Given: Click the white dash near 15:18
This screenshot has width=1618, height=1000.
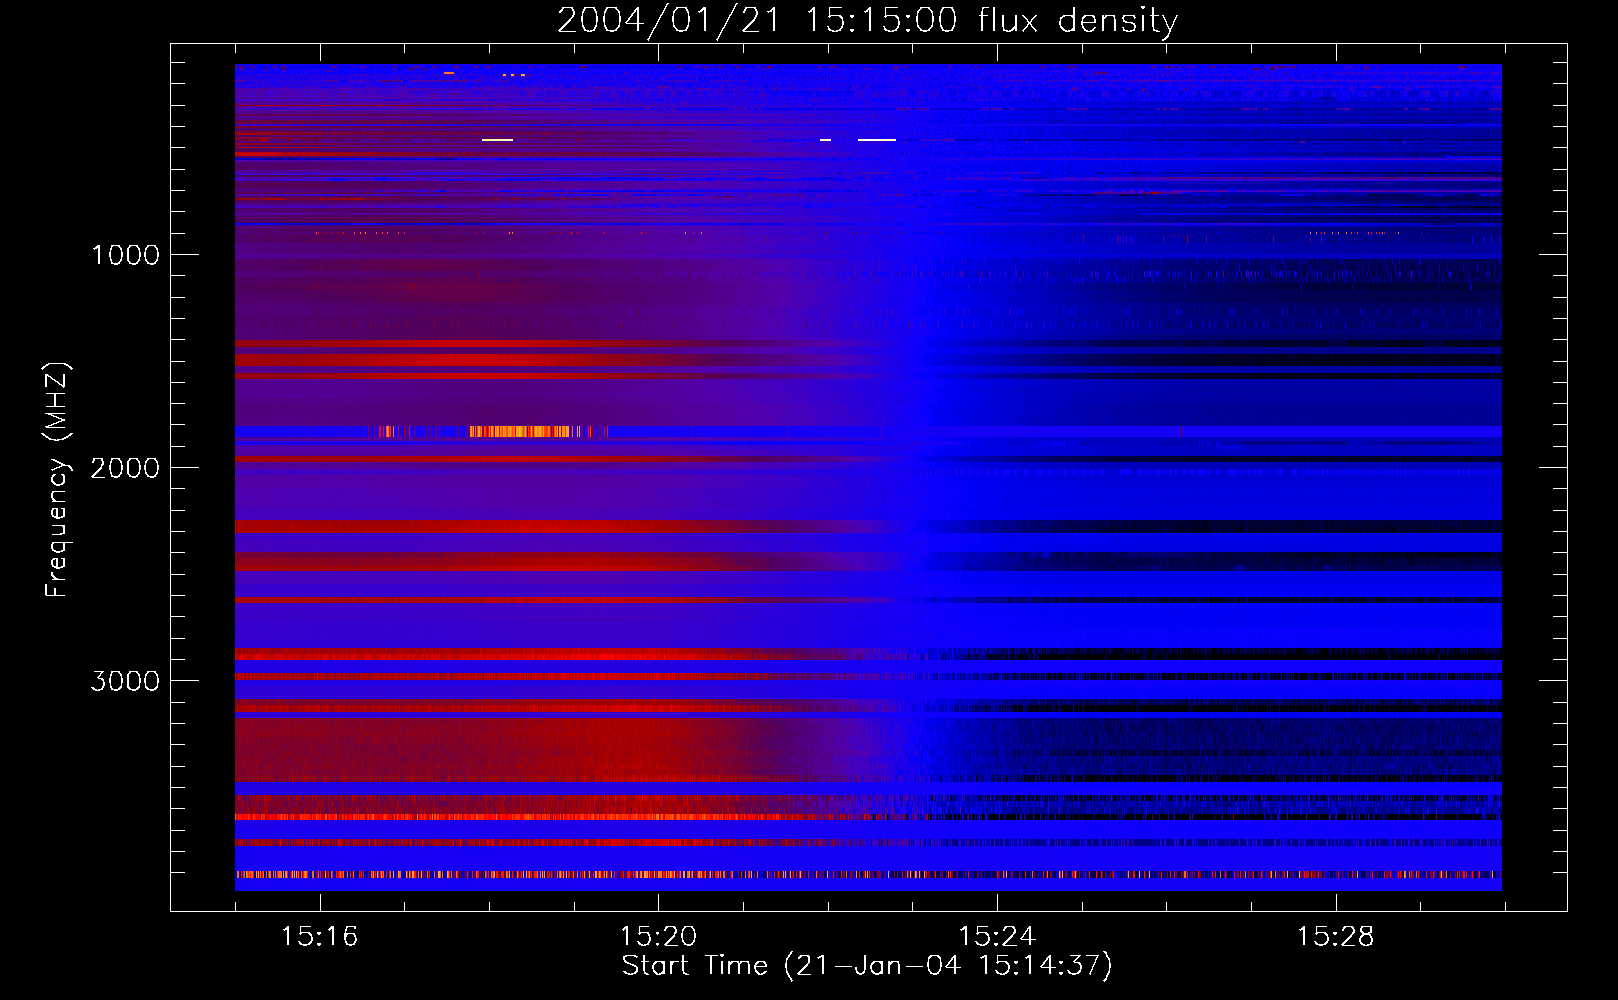Looking at the screenshot, I should (x=497, y=140).
